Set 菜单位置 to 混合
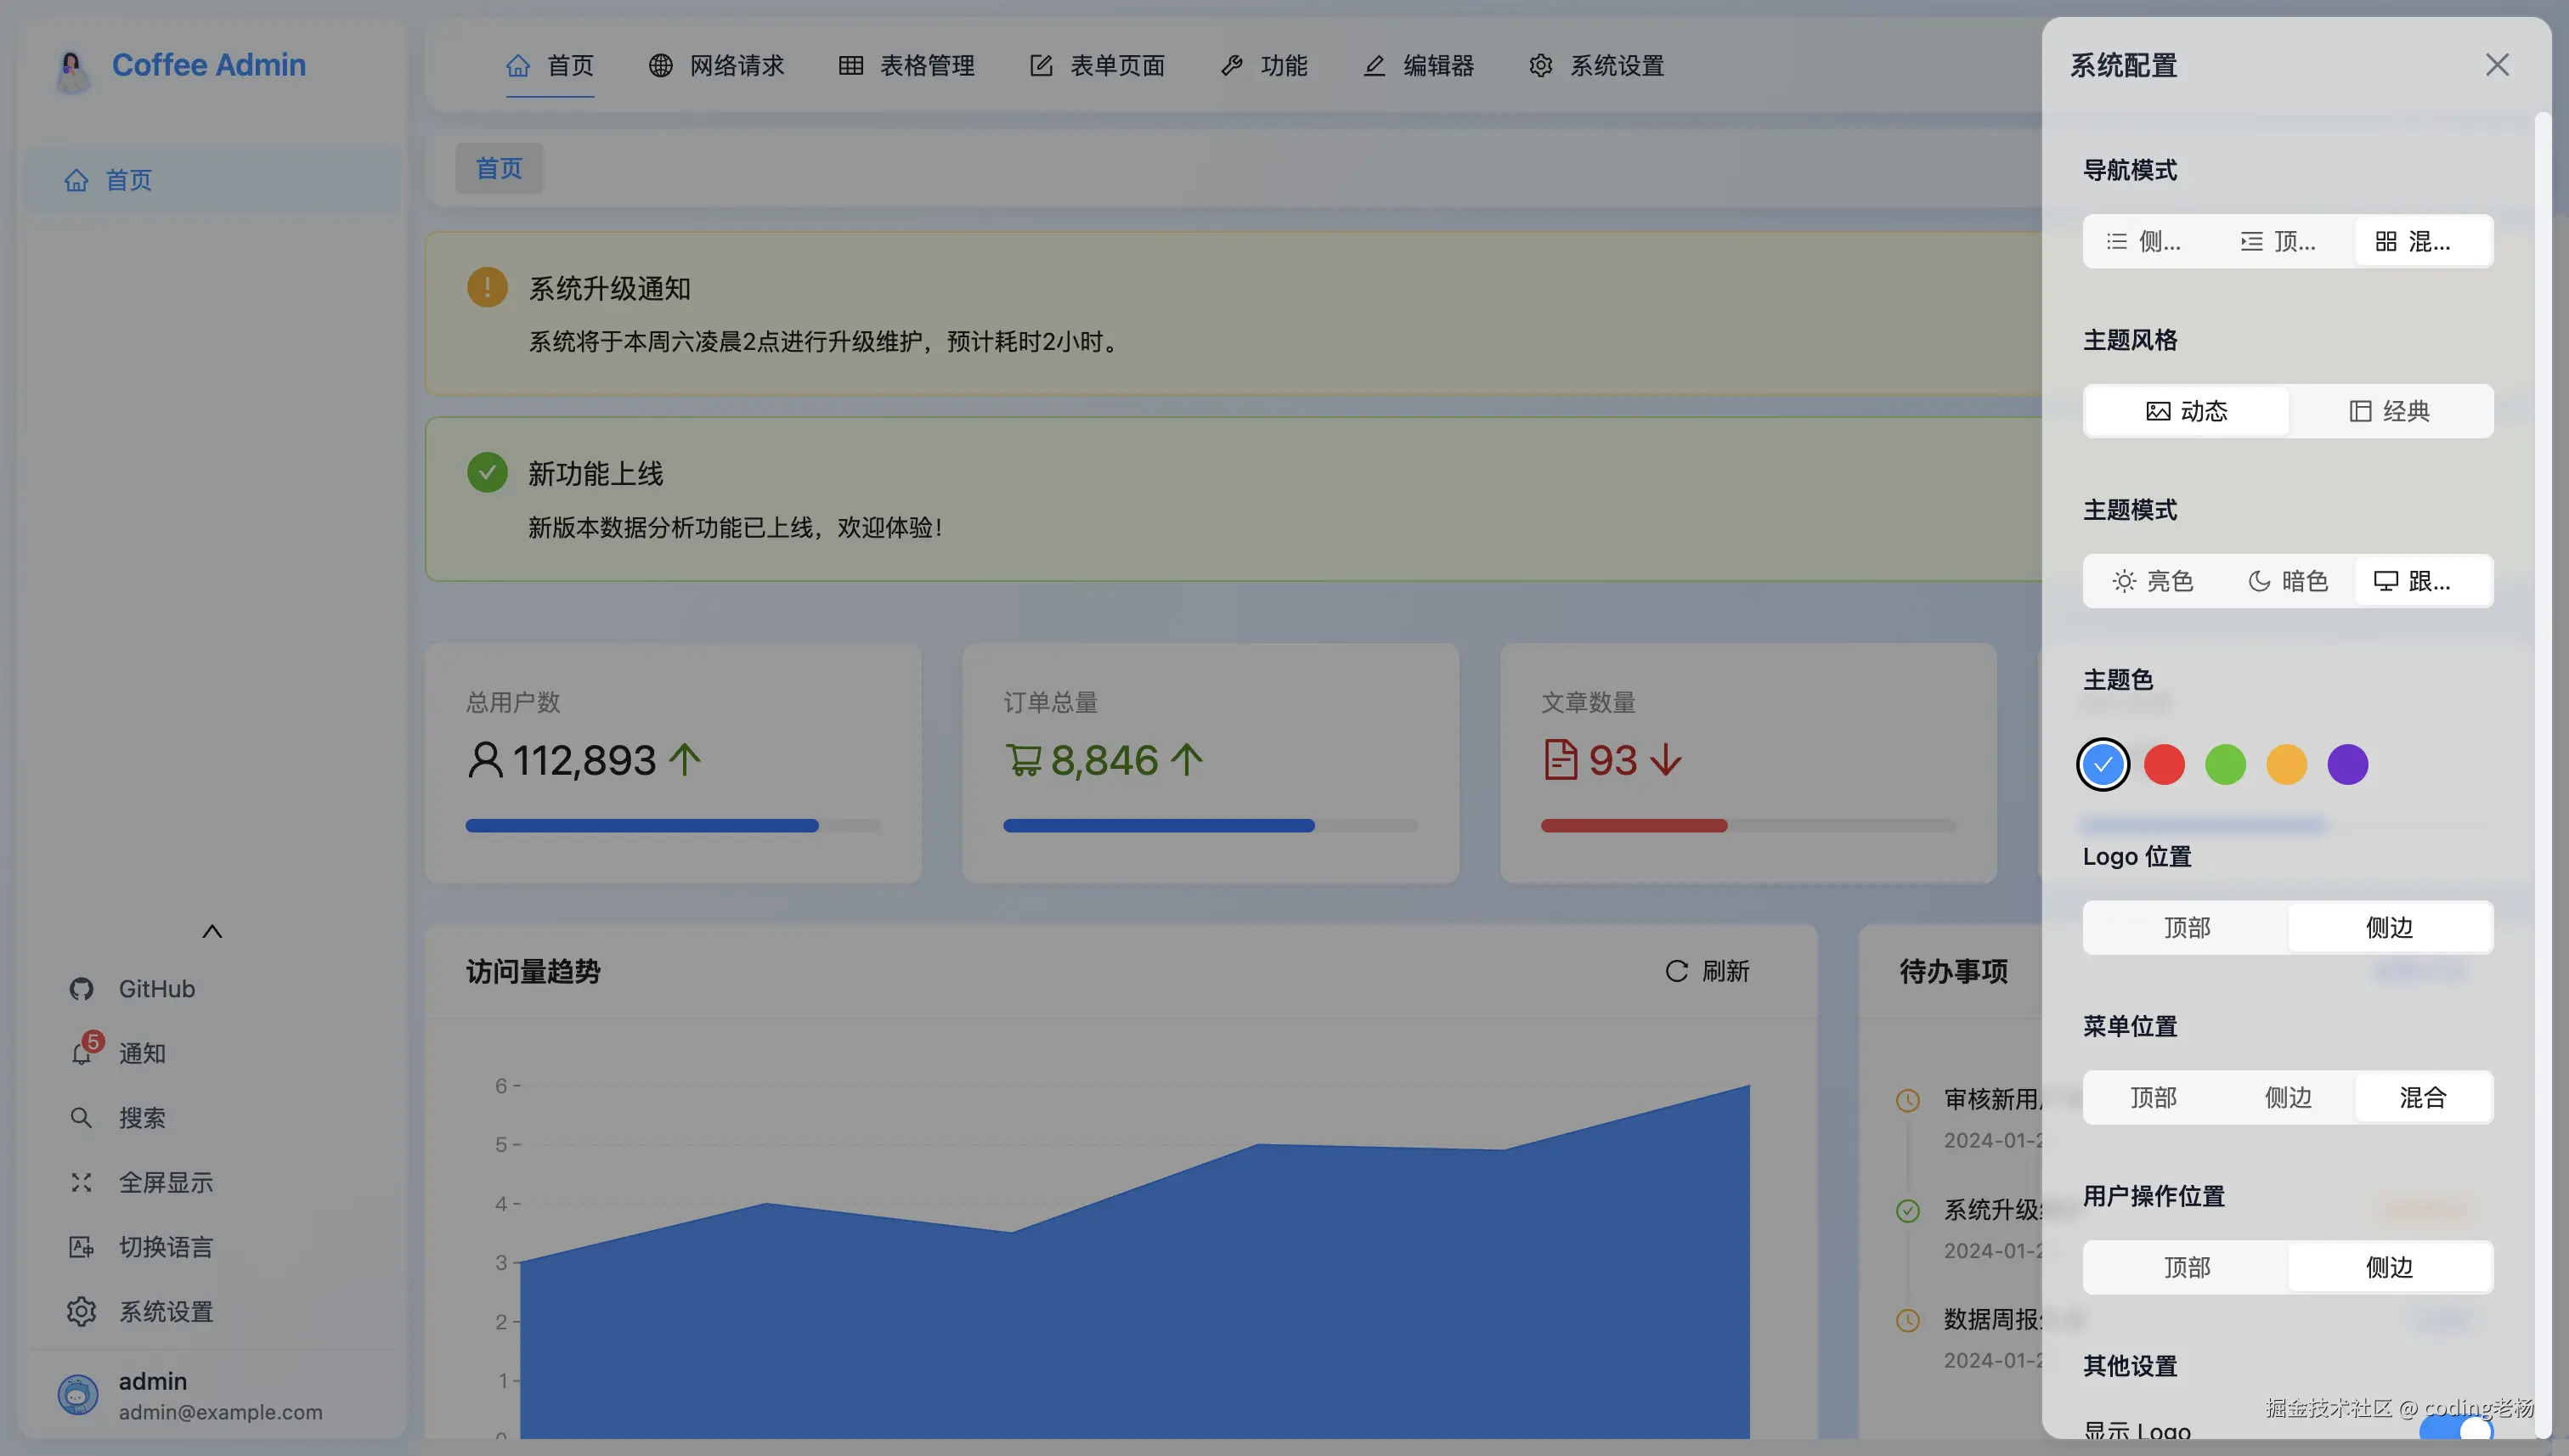 coord(2422,1097)
